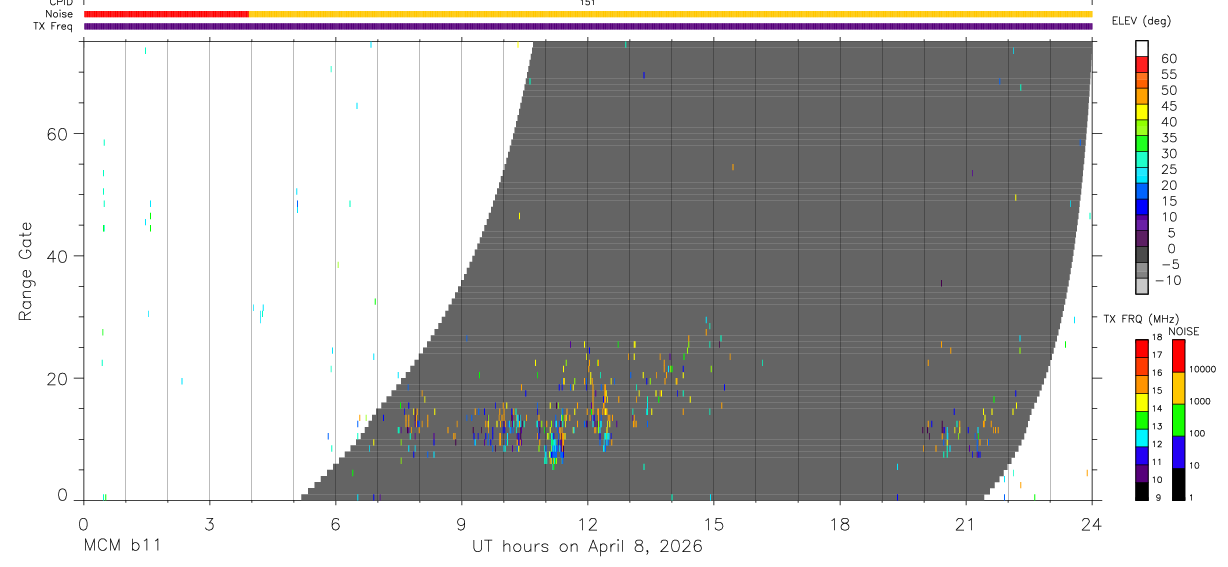
Task: Select red TX FRQ swatch between 18 and 17
Action: (1142, 347)
